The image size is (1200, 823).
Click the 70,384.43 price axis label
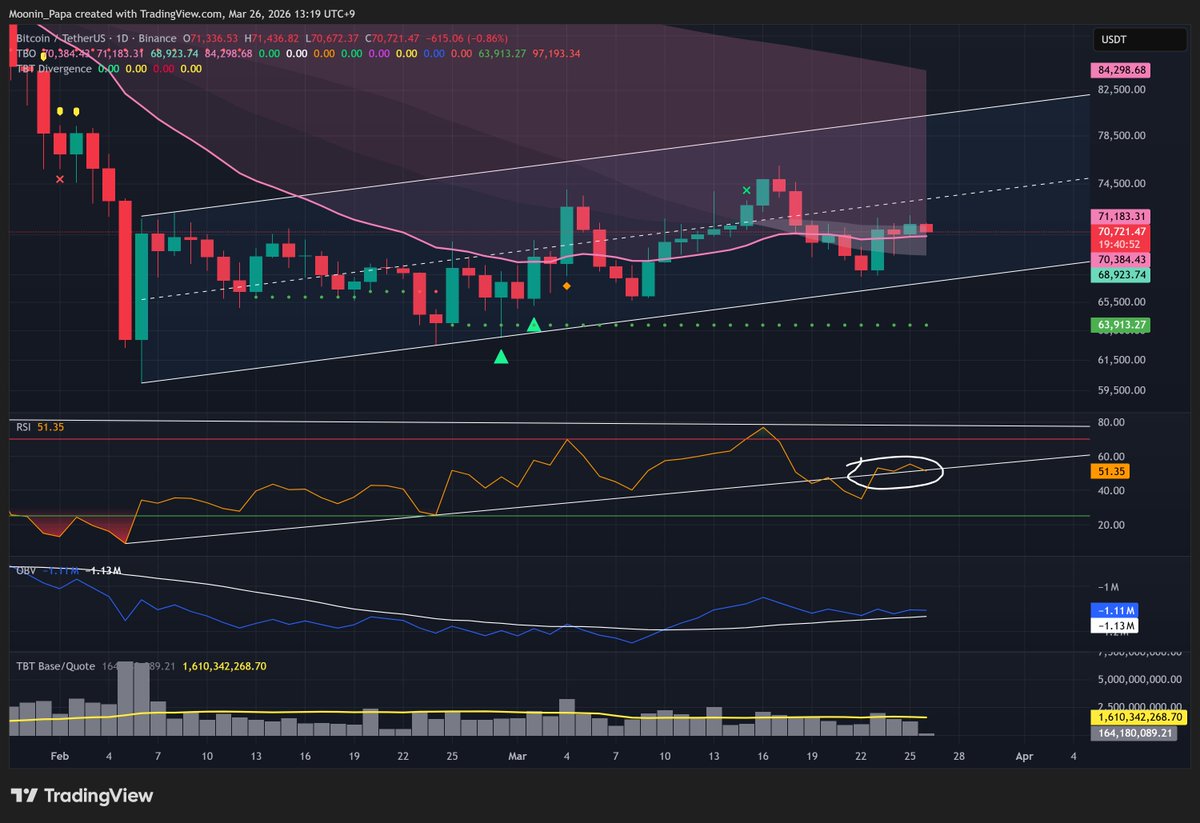click(x=1120, y=258)
